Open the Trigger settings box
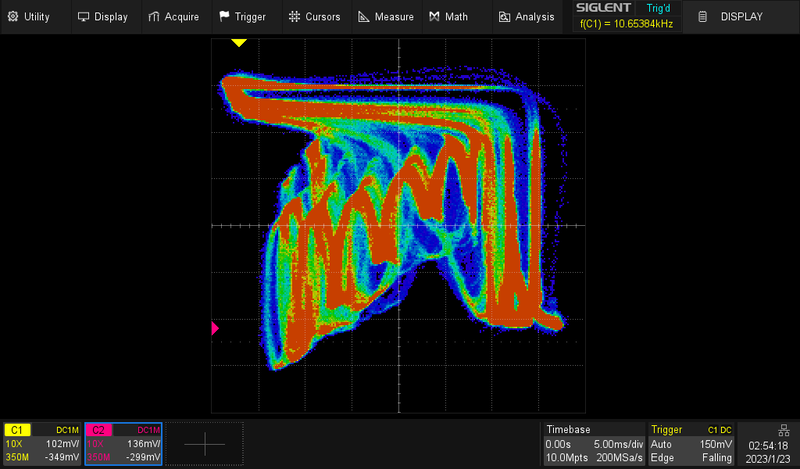 coord(692,442)
